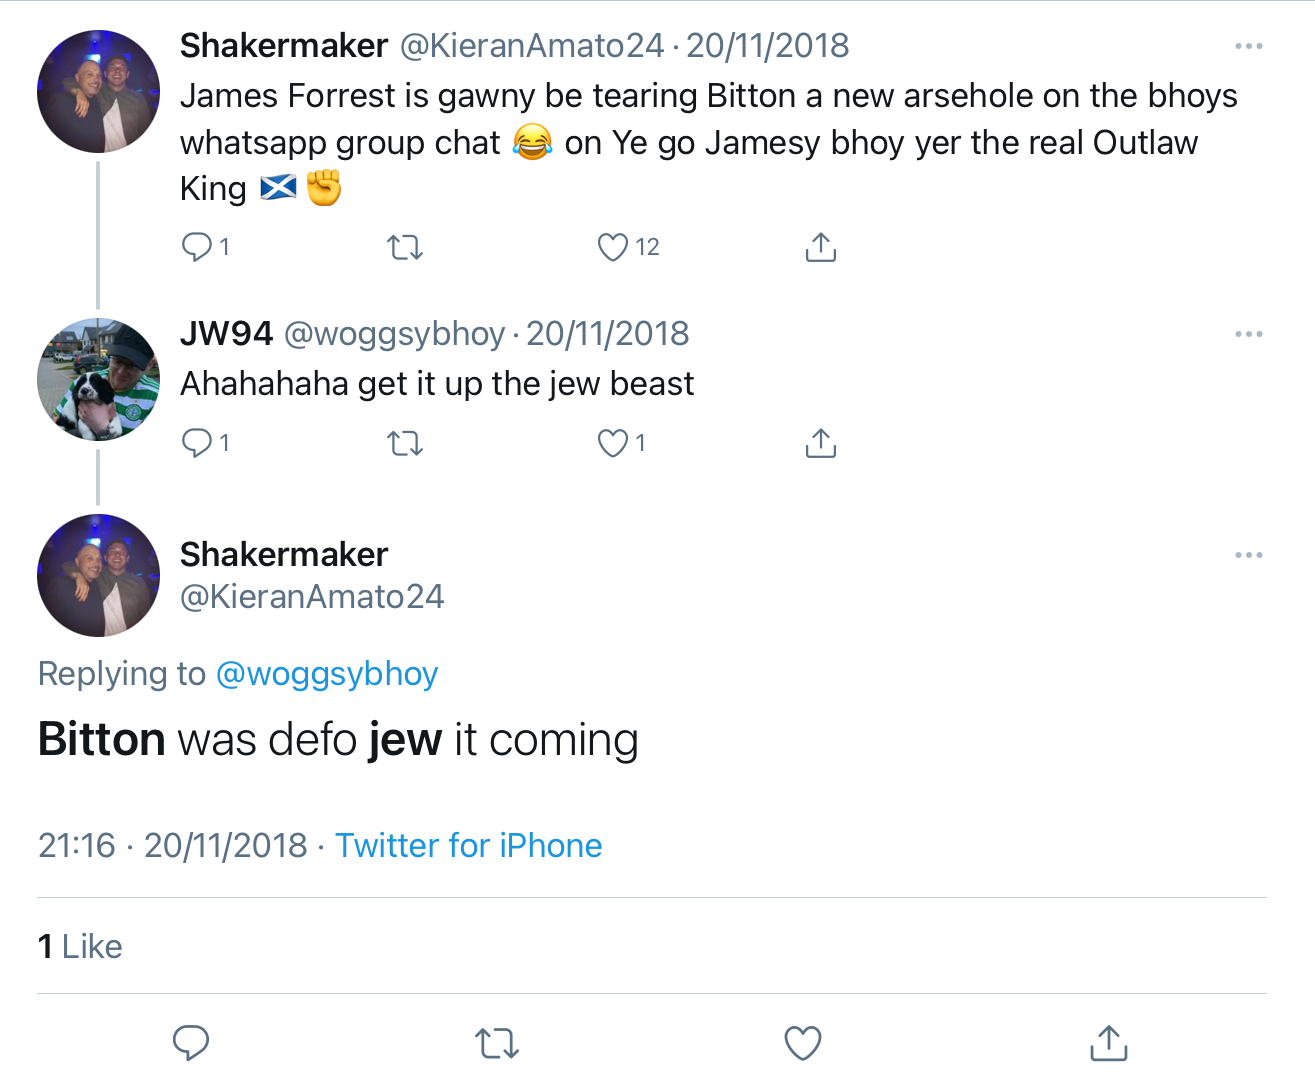This screenshot has height=1090, width=1315.
Task: Tap the retweet icon in bottom action bar
Action: coord(496,1043)
